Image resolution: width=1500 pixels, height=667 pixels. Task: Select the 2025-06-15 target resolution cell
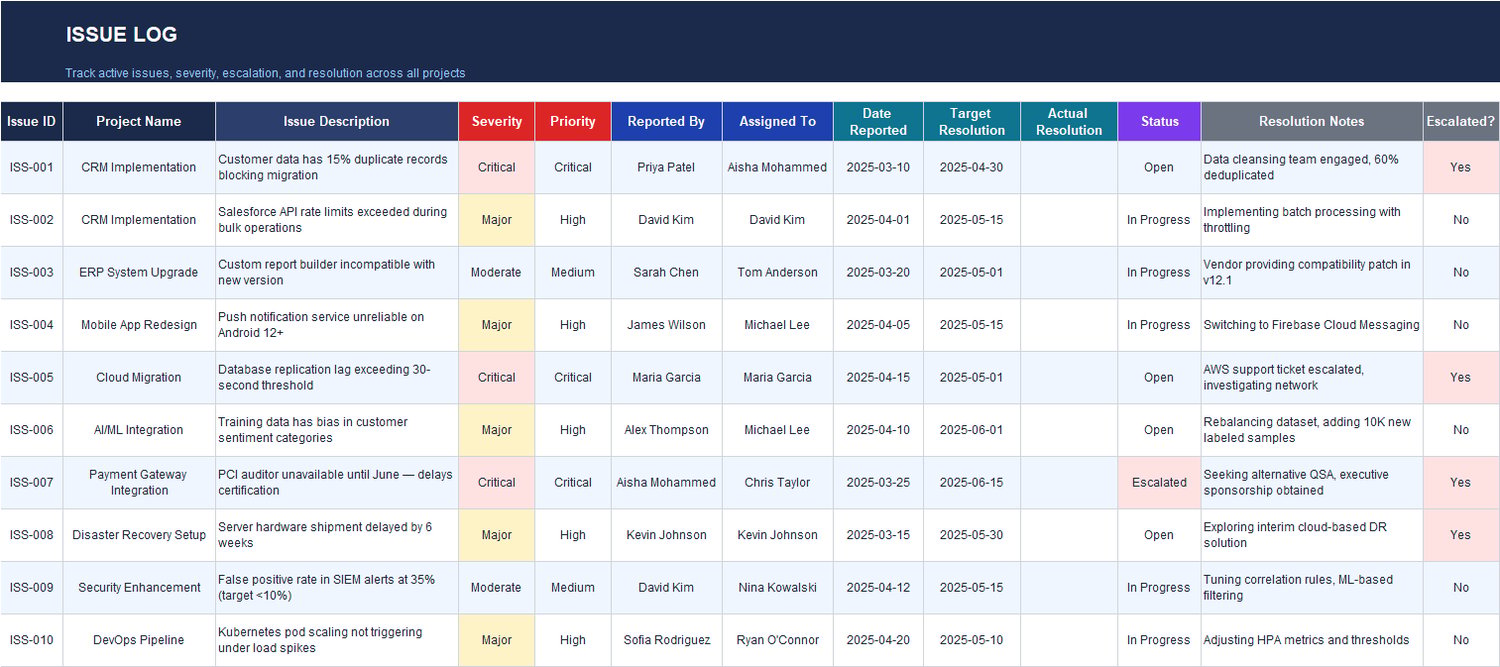click(x=971, y=482)
